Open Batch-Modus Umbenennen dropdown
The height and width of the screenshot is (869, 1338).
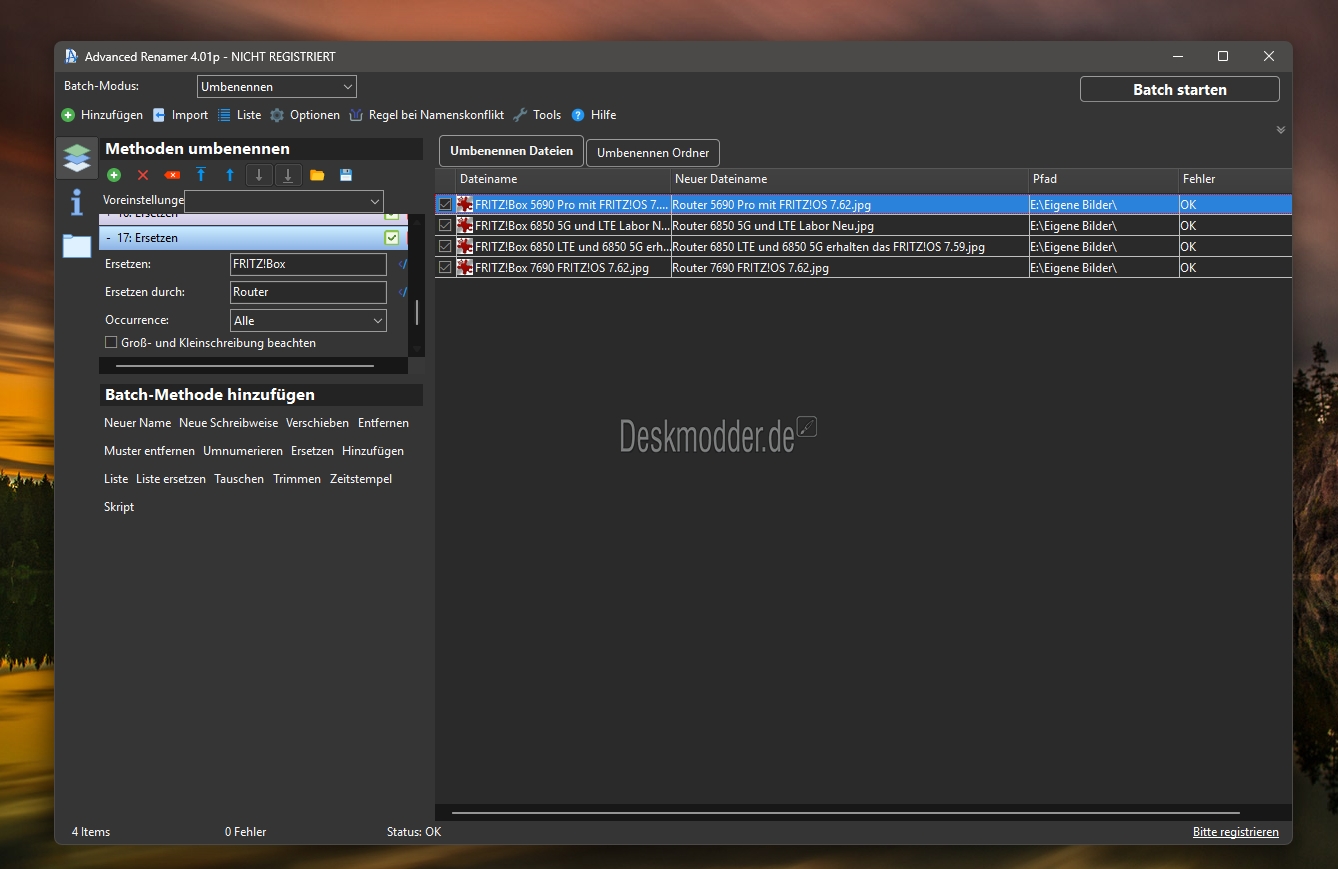click(x=277, y=87)
